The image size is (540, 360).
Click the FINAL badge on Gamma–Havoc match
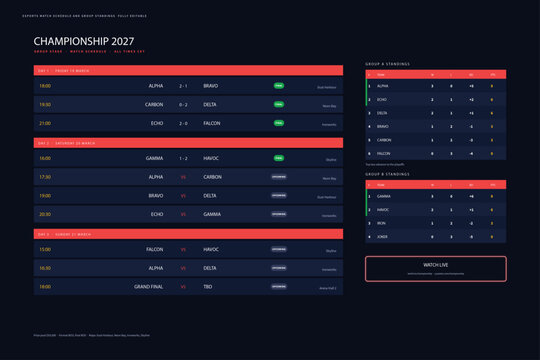coord(279,158)
